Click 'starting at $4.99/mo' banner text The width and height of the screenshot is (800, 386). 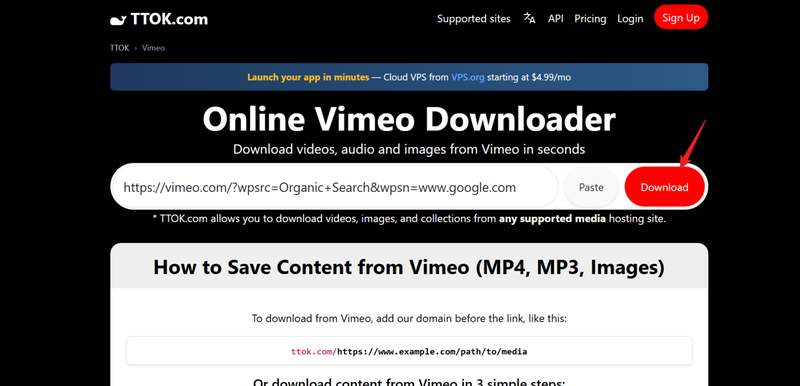coord(528,78)
